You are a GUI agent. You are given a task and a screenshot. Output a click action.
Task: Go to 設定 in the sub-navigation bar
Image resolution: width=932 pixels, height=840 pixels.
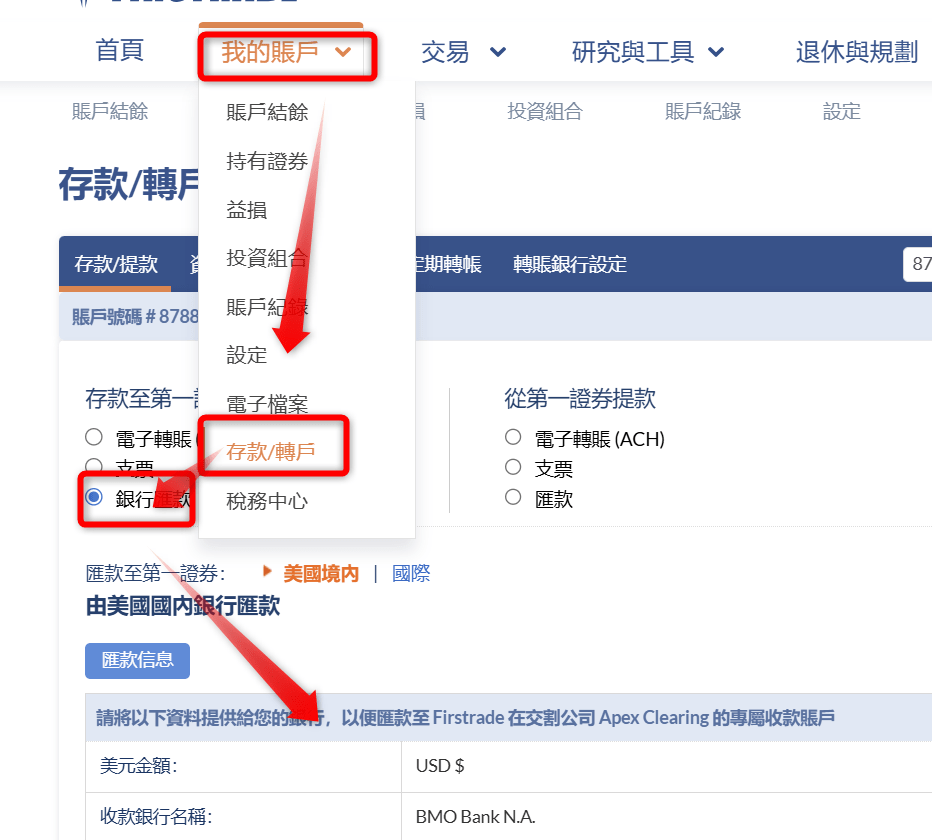tap(842, 111)
